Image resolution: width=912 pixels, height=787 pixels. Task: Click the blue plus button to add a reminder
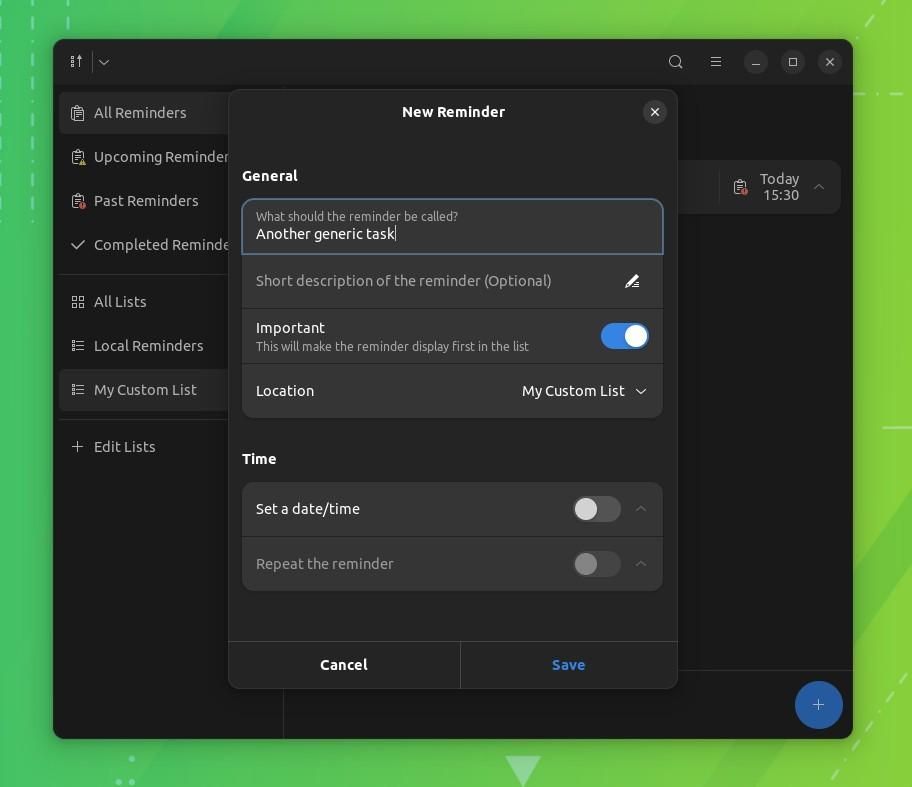pos(818,705)
